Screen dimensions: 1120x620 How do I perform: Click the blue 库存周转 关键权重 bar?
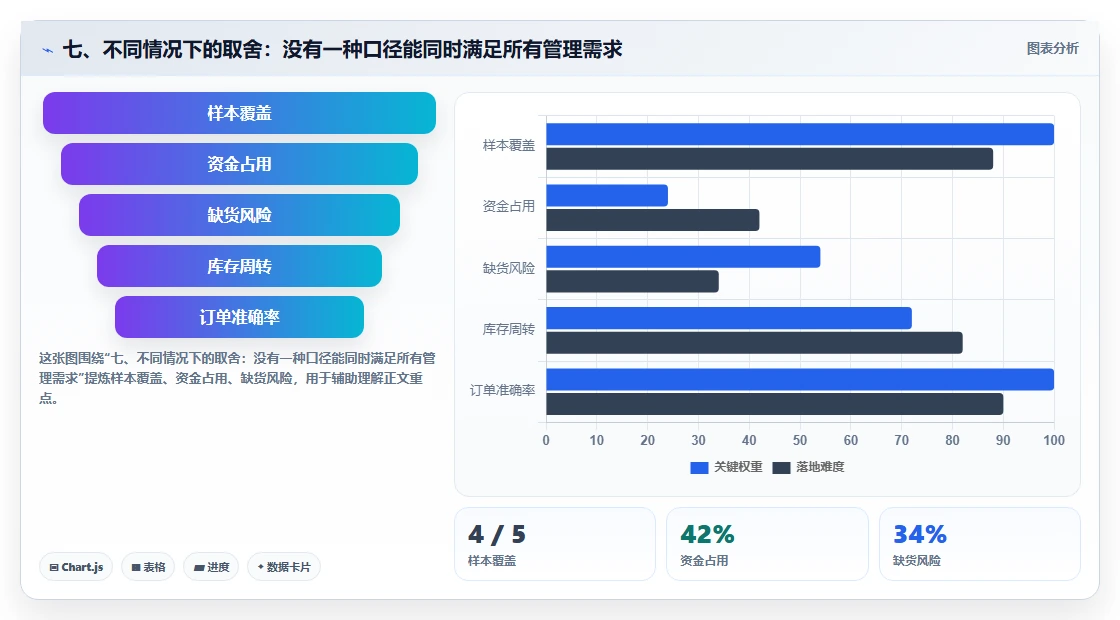coord(729,318)
